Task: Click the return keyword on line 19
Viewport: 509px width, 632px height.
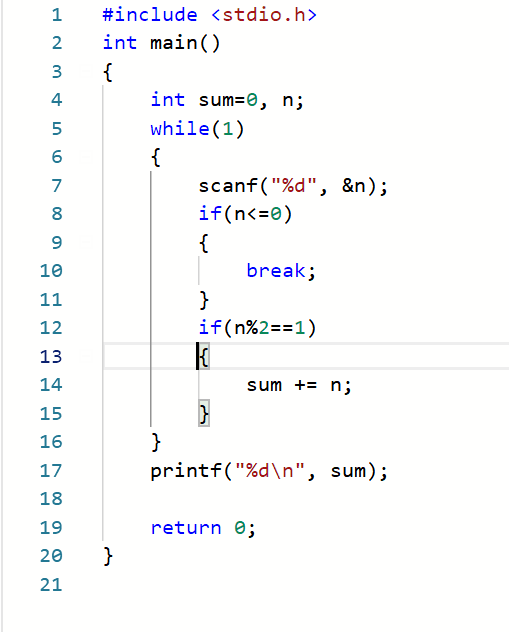Action: coord(186,528)
